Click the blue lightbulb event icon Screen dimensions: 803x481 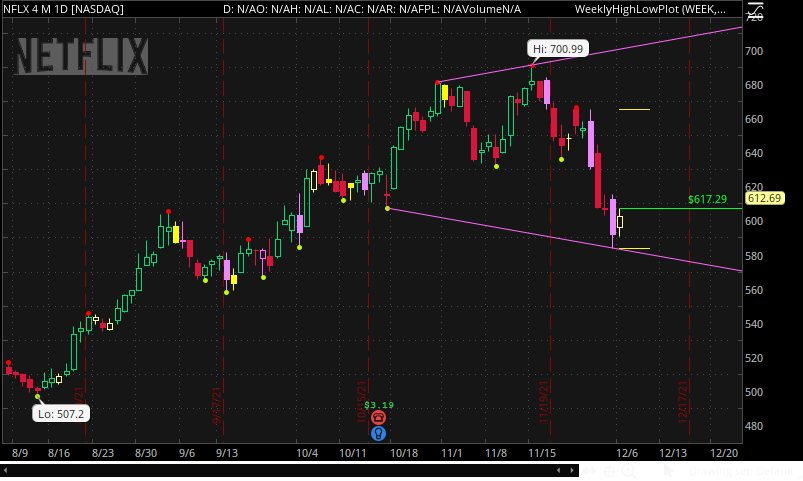378,433
